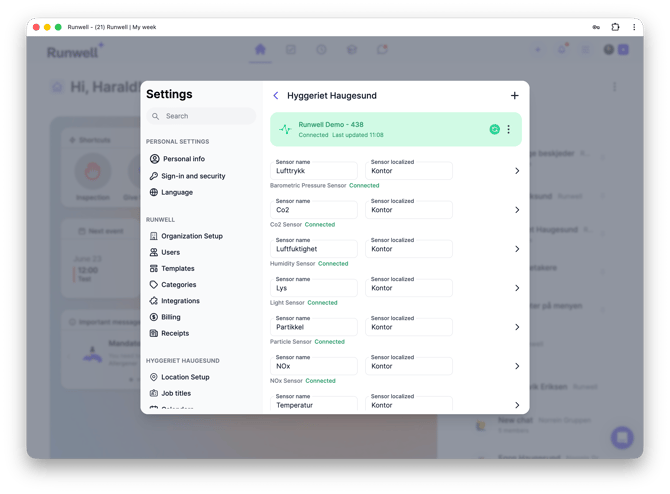Open the tasks checkbox icon in top navigation
The height and width of the screenshot is (494, 670).
click(x=291, y=50)
